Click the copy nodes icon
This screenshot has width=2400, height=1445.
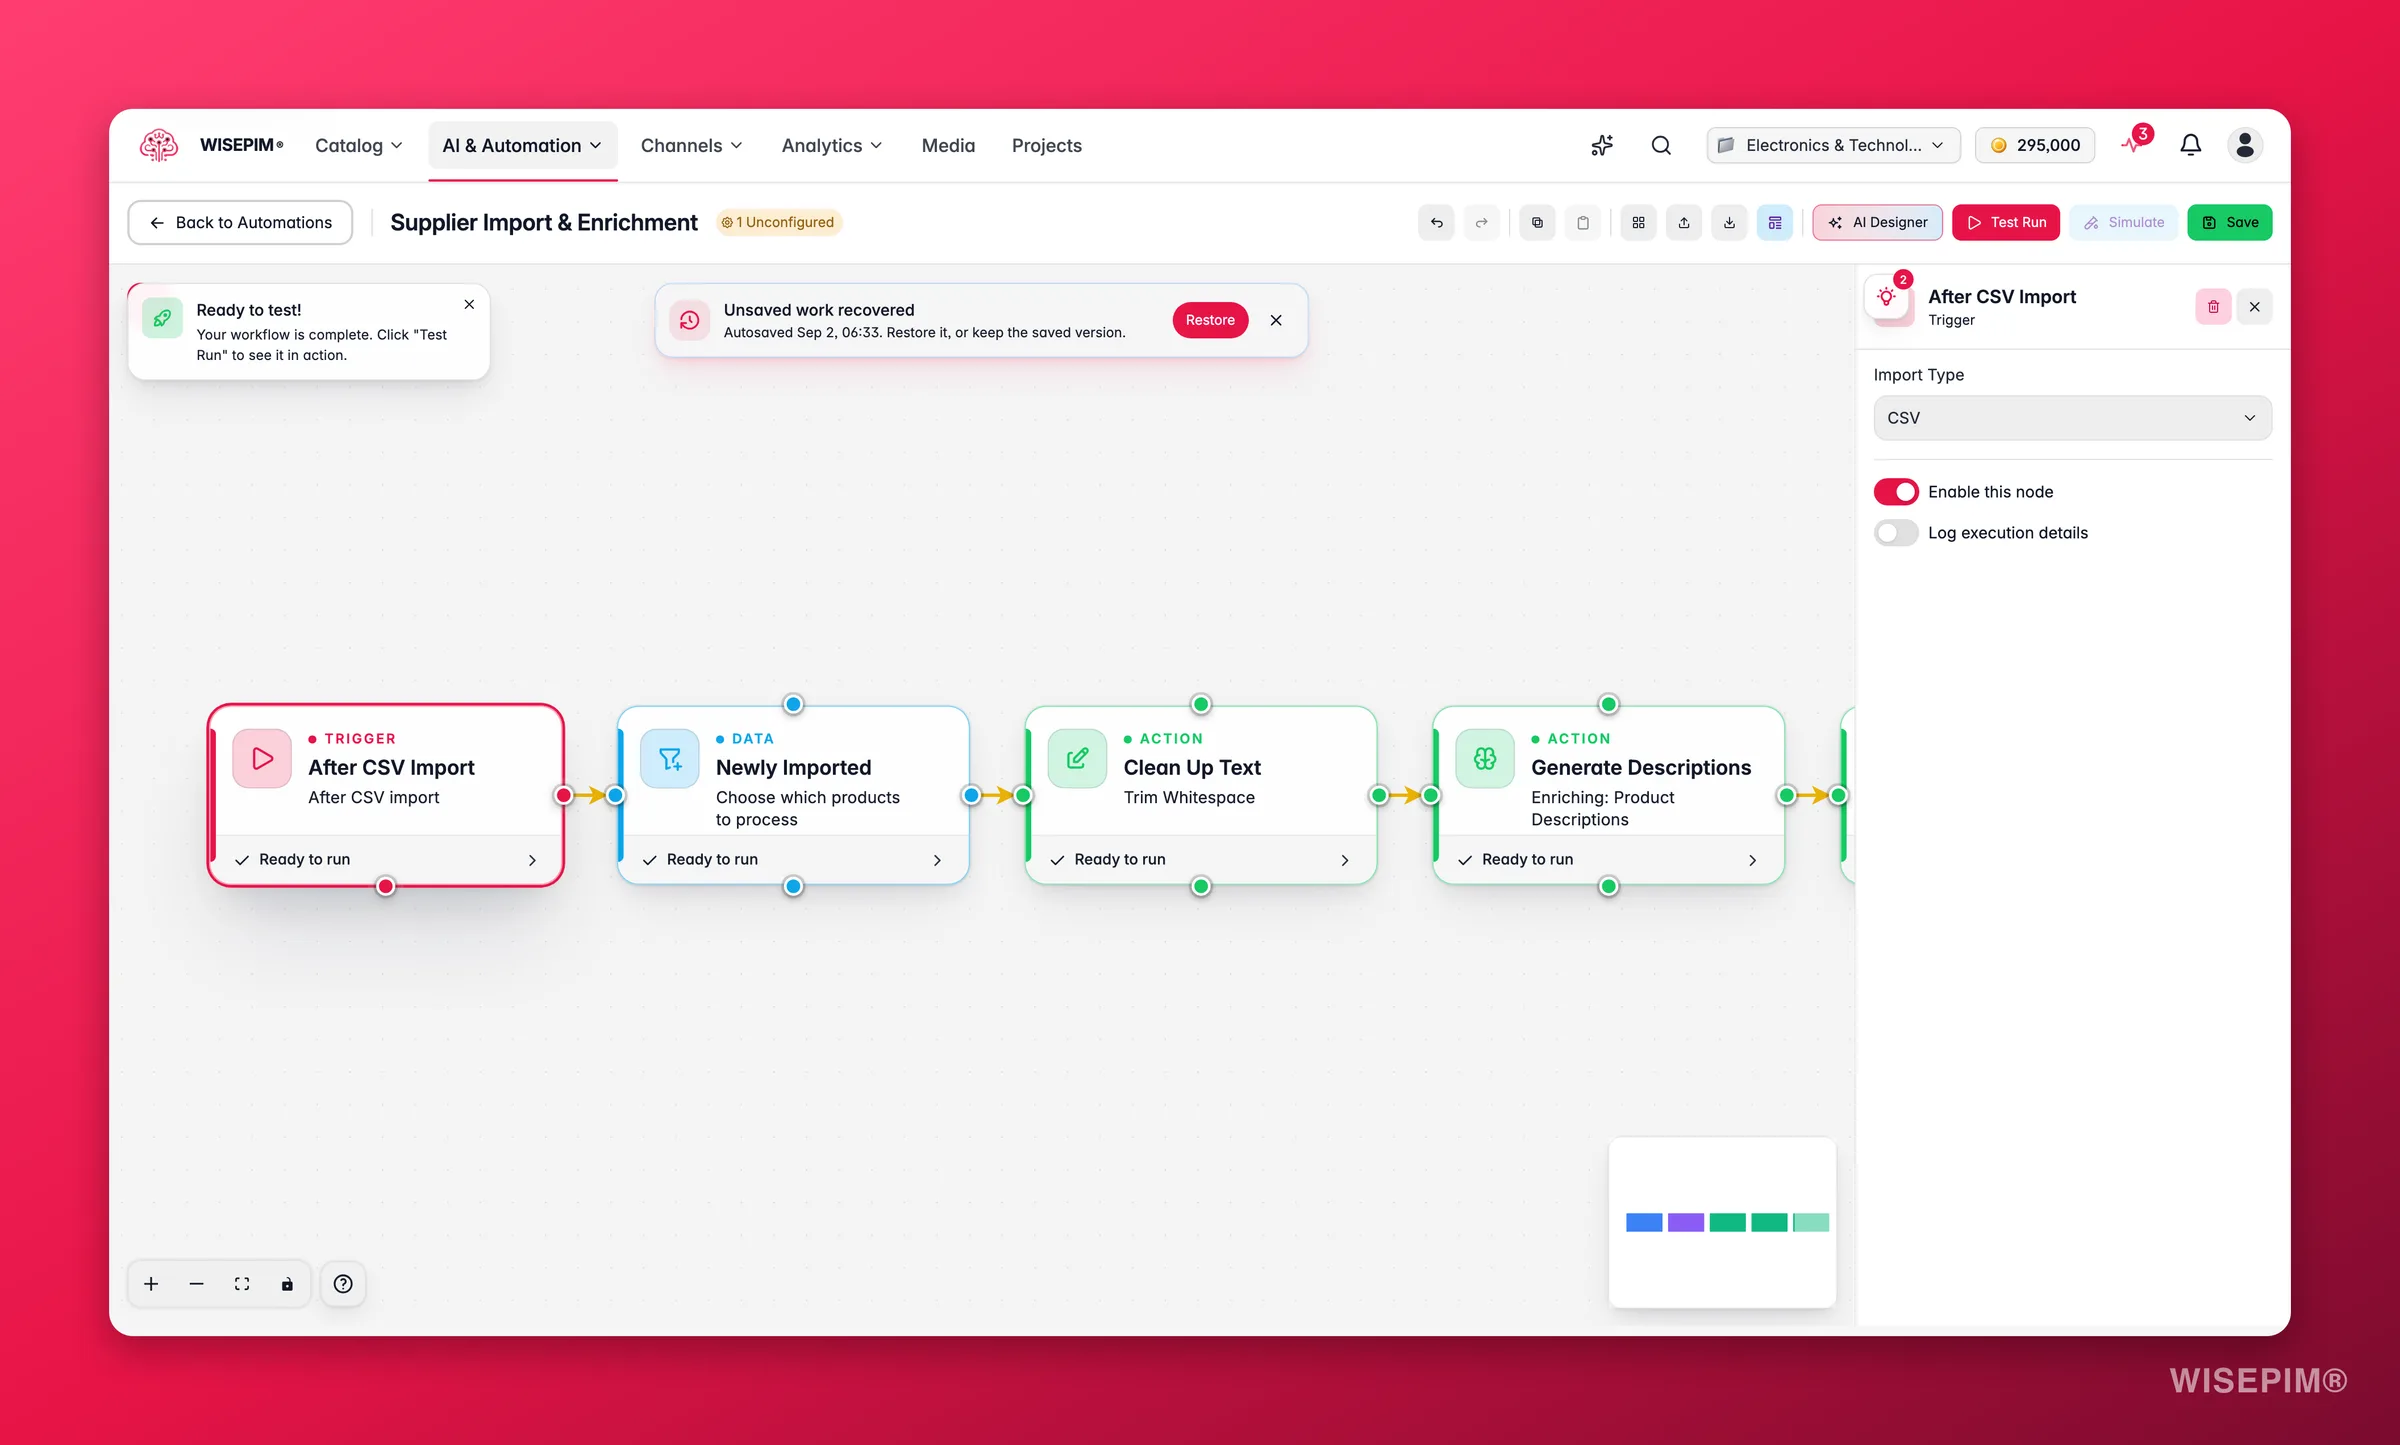1537,222
